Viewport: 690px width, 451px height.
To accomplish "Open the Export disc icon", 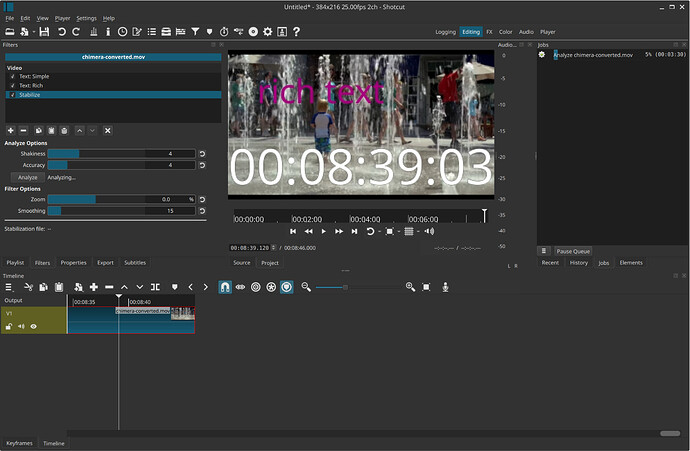I will (x=253, y=32).
